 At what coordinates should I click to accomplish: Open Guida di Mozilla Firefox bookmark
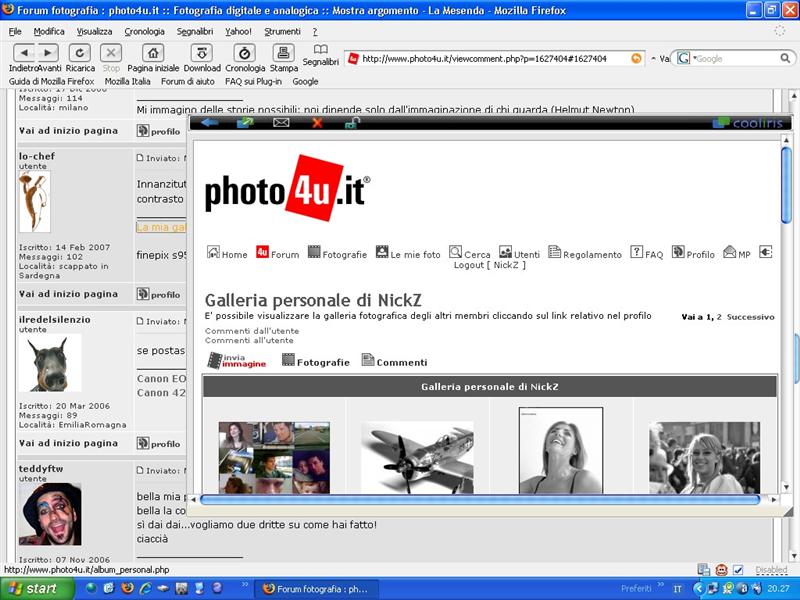click(52, 82)
